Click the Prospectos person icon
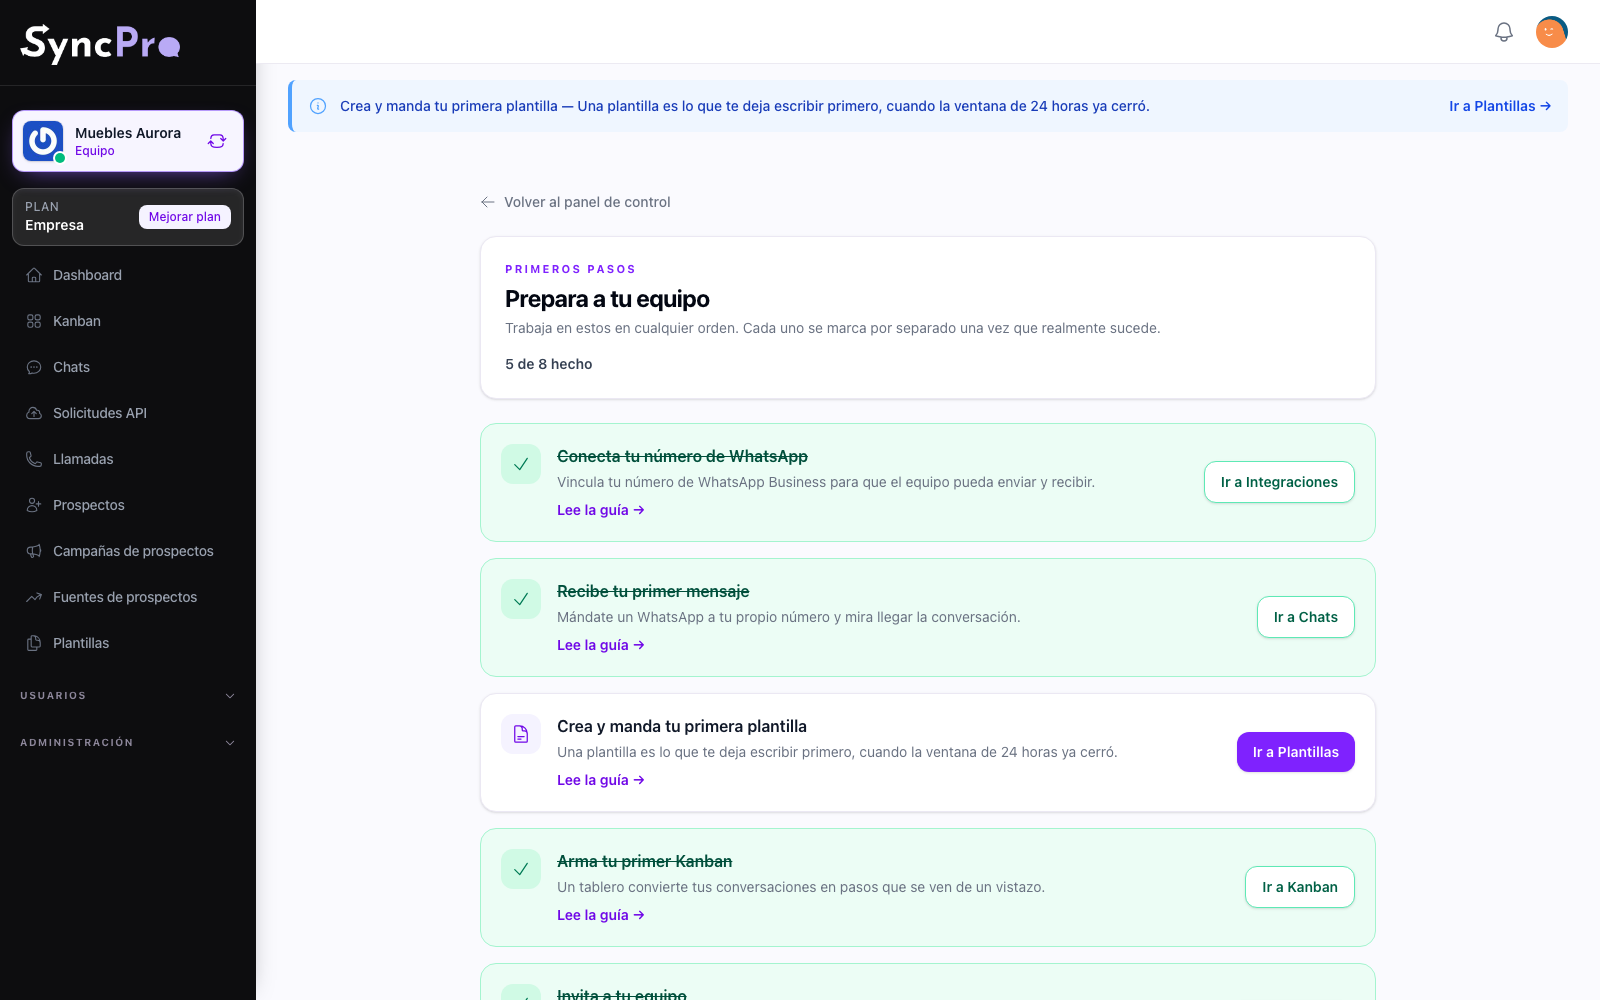This screenshot has width=1600, height=1000. pos(34,505)
